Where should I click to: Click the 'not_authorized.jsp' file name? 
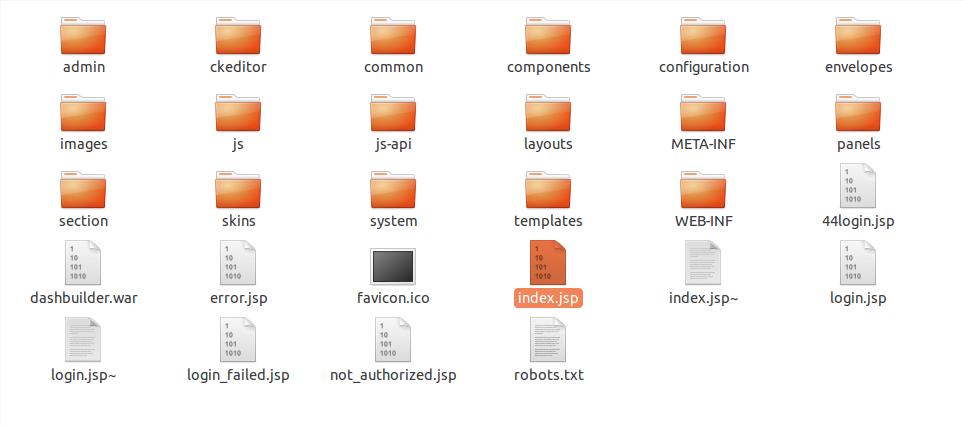coord(393,375)
